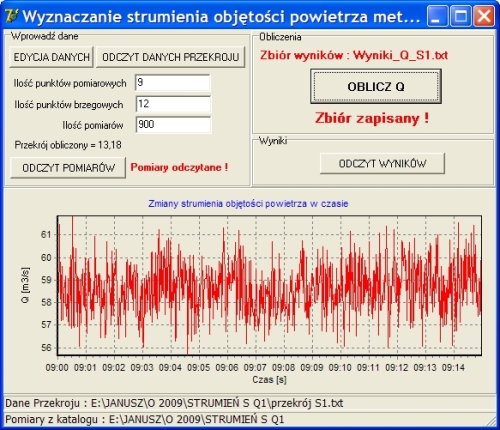Click the Q [m3/s] axis label

pos(25,285)
